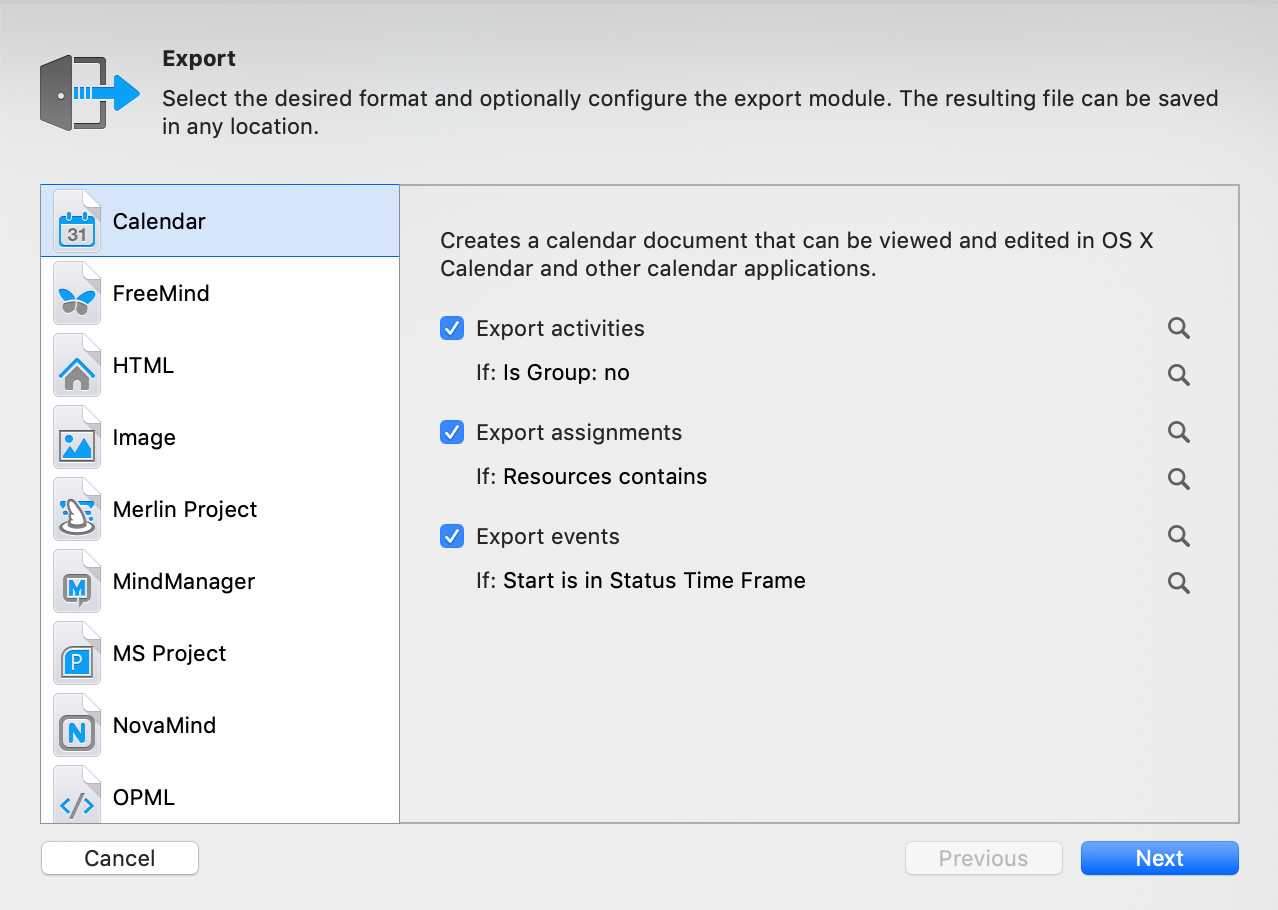Choose the MS Project export format
The image size is (1278, 910).
[220, 653]
